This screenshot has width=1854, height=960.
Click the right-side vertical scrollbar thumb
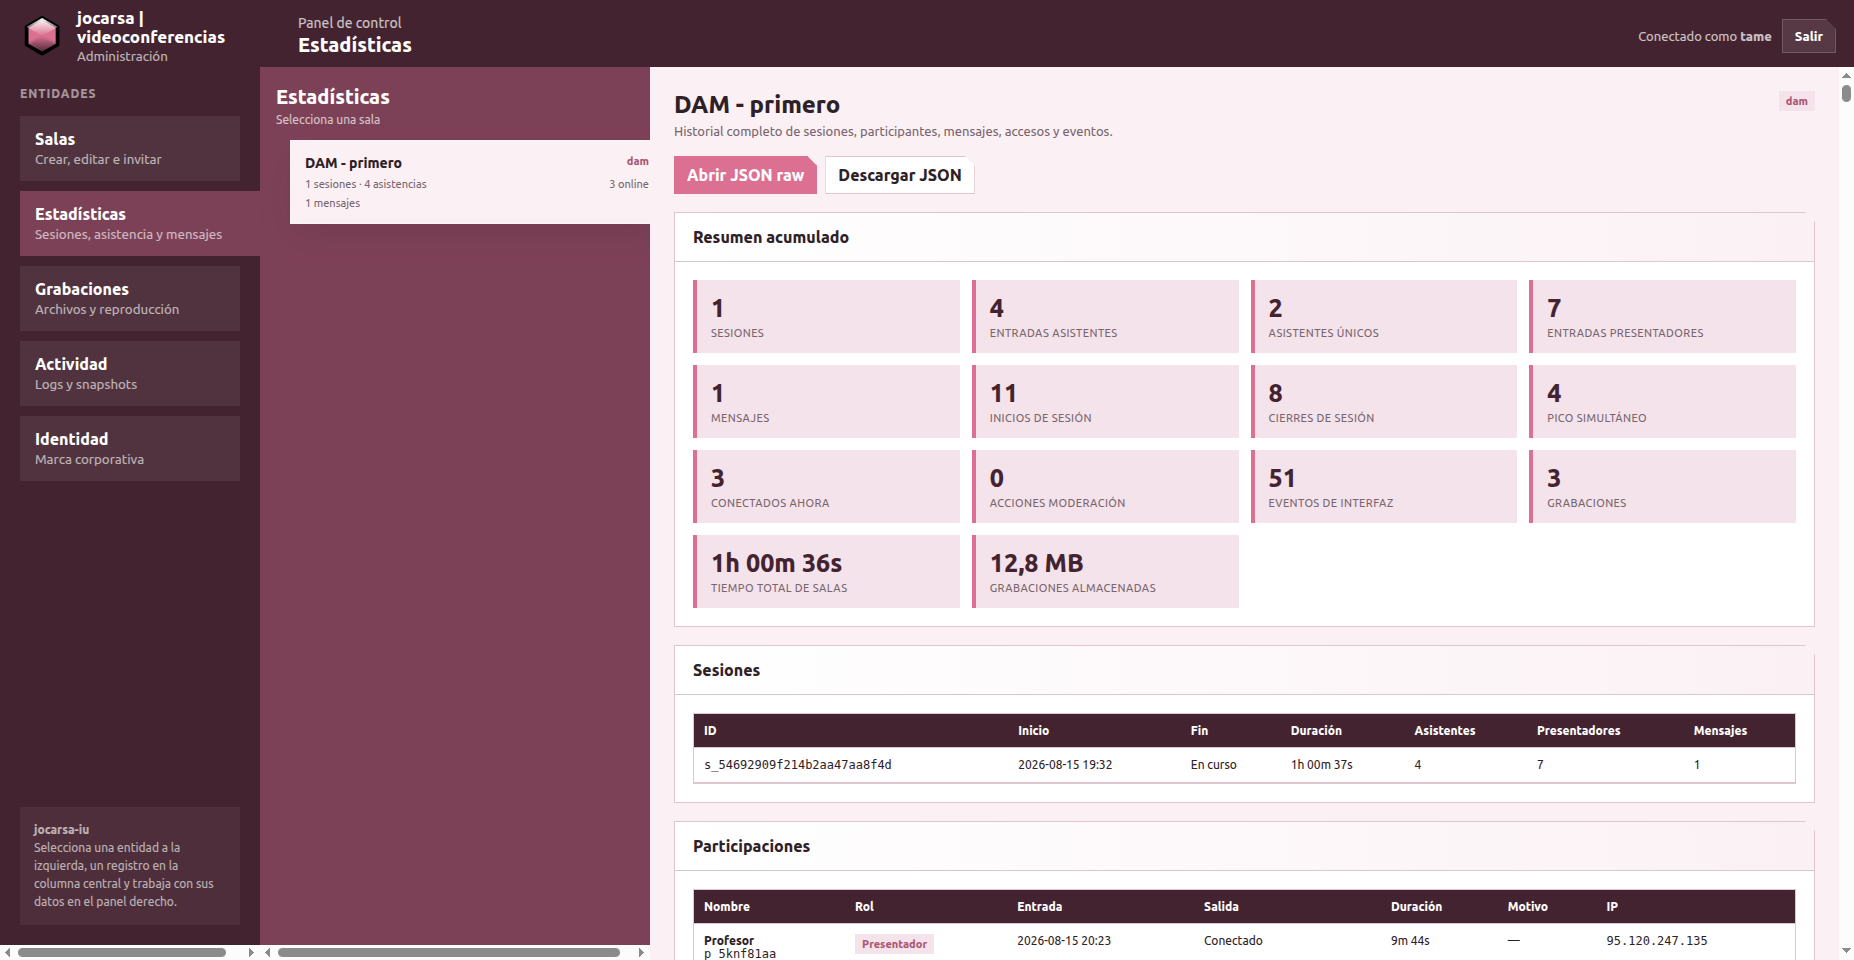tap(1846, 93)
